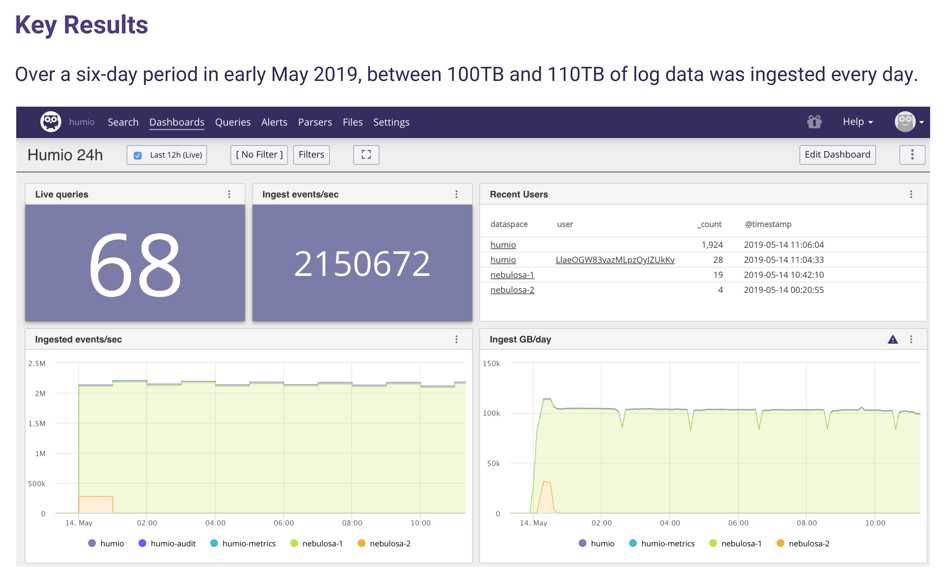Click the Live queries value 68
This screenshot has height=581, width=950.
click(135, 265)
